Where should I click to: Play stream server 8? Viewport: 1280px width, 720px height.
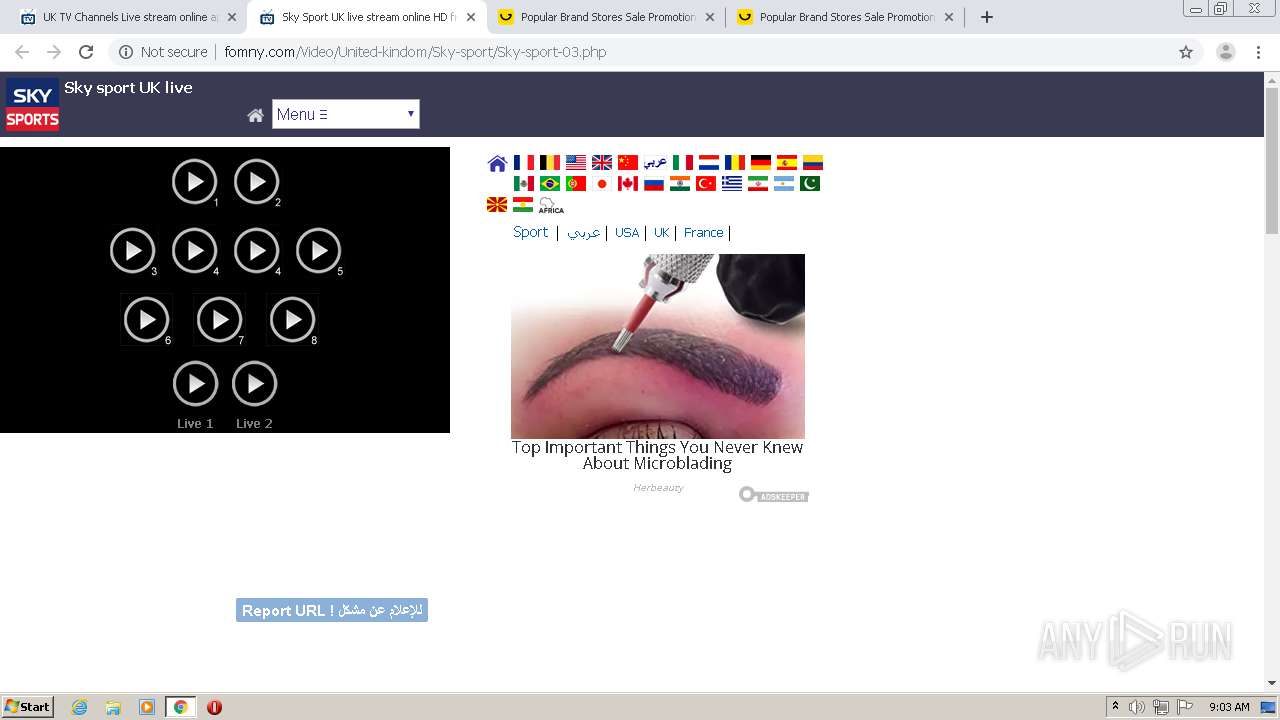(x=293, y=320)
